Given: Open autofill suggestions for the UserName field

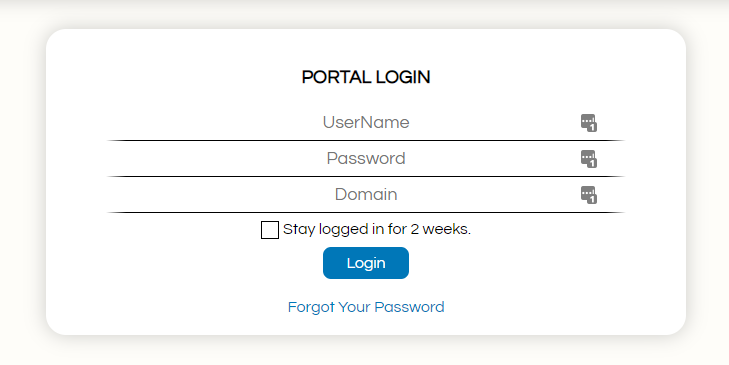Looking at the screenshot, I should click(x=589, y=123).
